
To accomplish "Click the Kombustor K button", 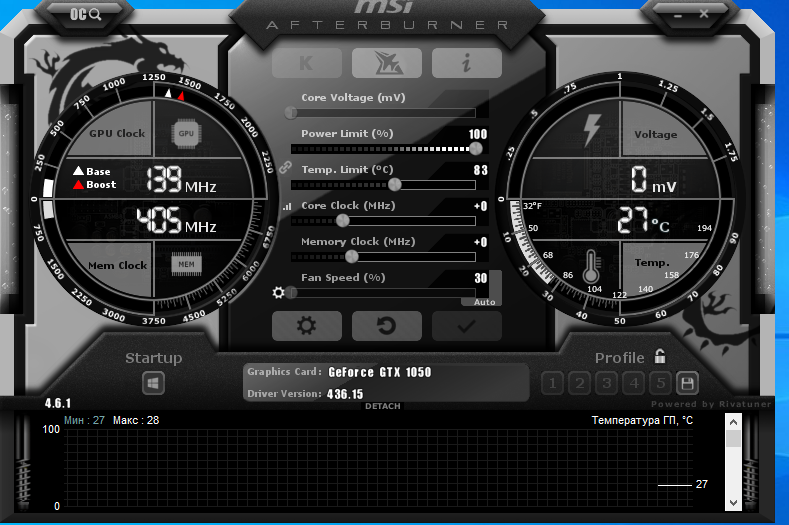I will (x=306, y=63).
